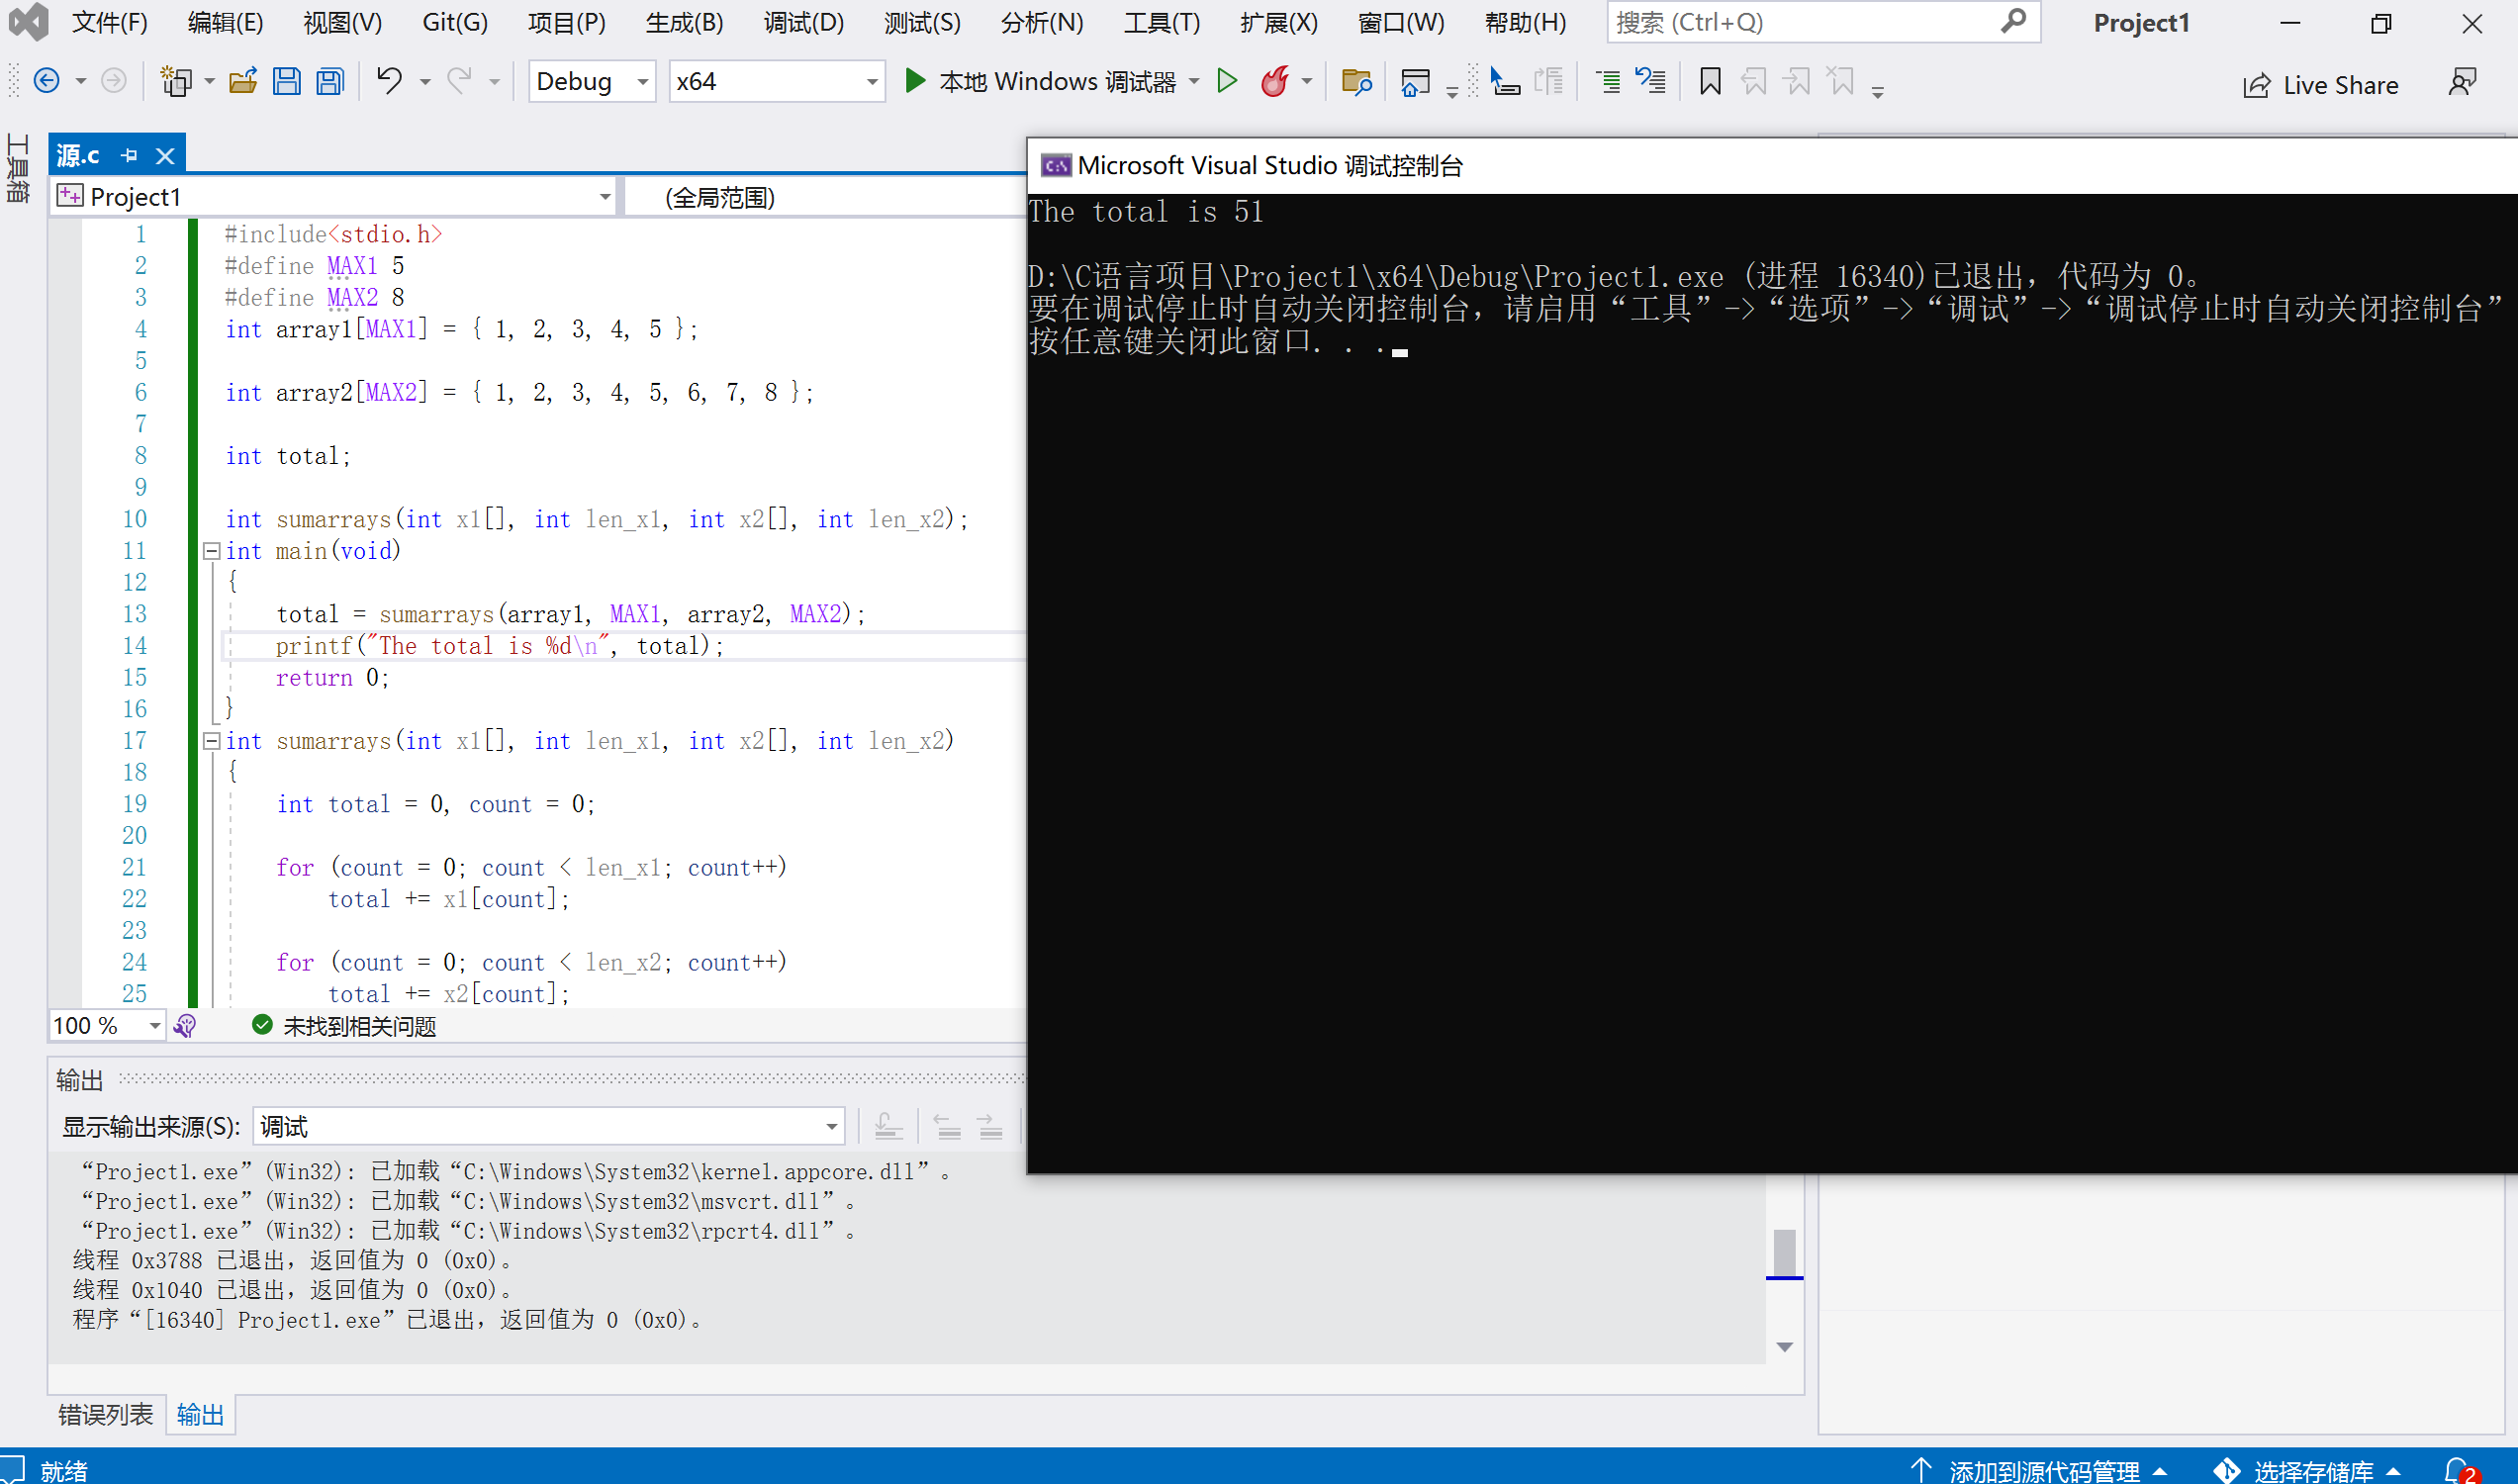Open the x64 platform dropdown

(x=777, y=81)
